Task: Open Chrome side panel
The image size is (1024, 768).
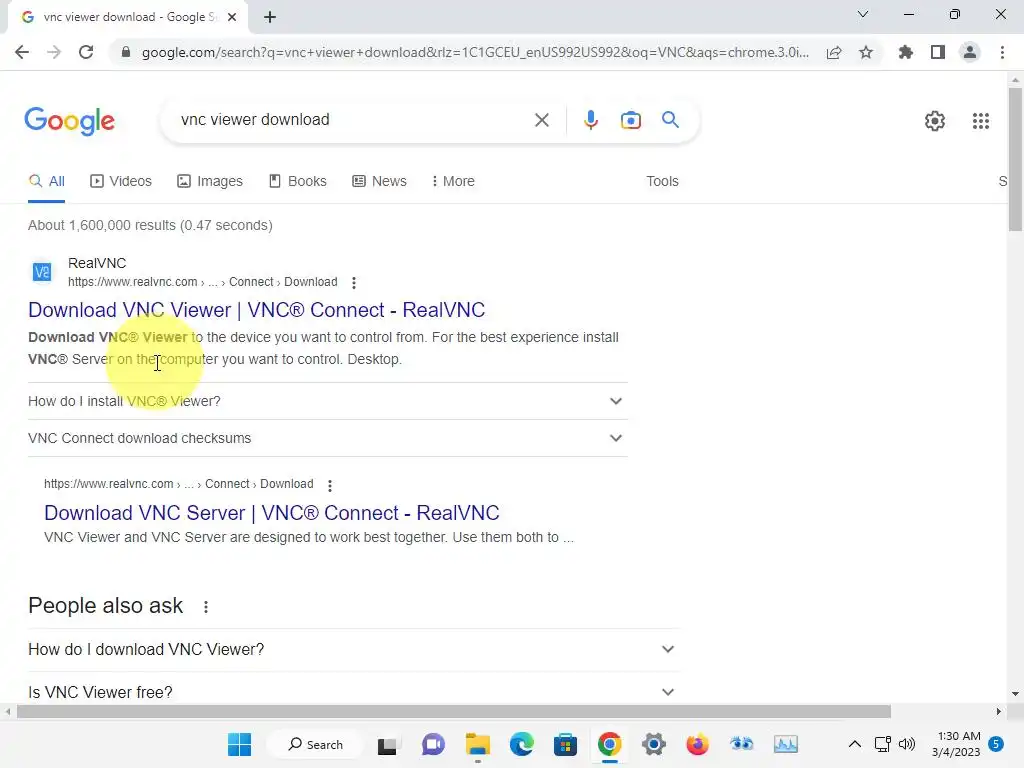Action: (x=938, y=52)
